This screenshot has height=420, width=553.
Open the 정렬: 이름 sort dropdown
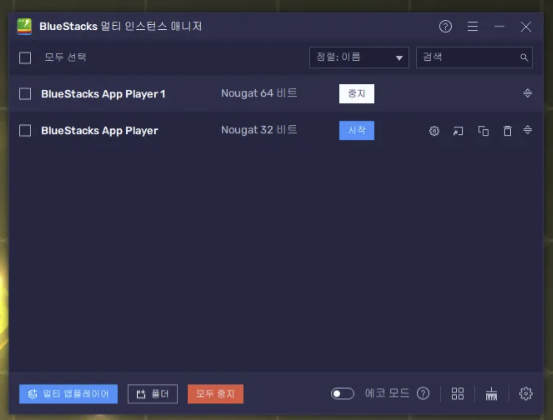coord(359,57)
